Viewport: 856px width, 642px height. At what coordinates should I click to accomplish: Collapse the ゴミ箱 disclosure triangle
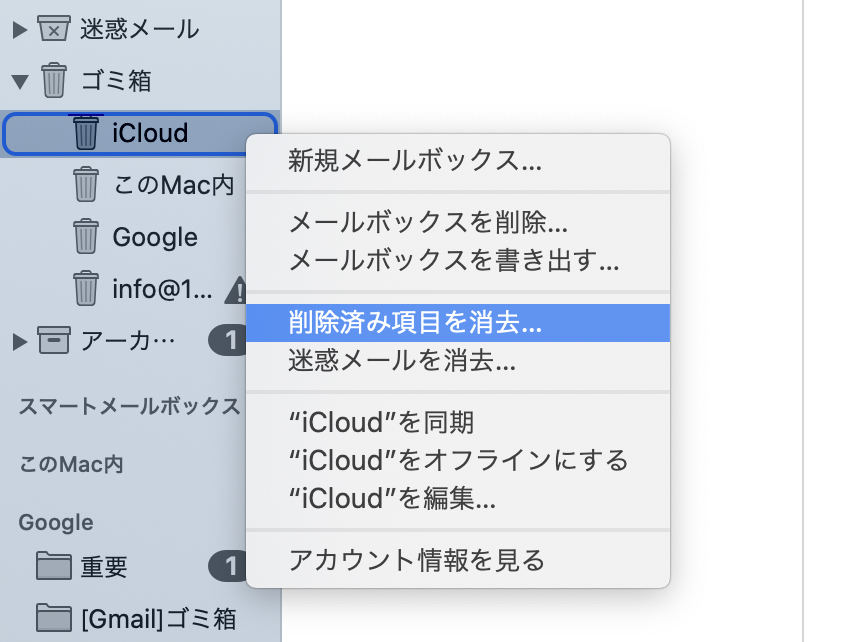click(x=20, y=82)
